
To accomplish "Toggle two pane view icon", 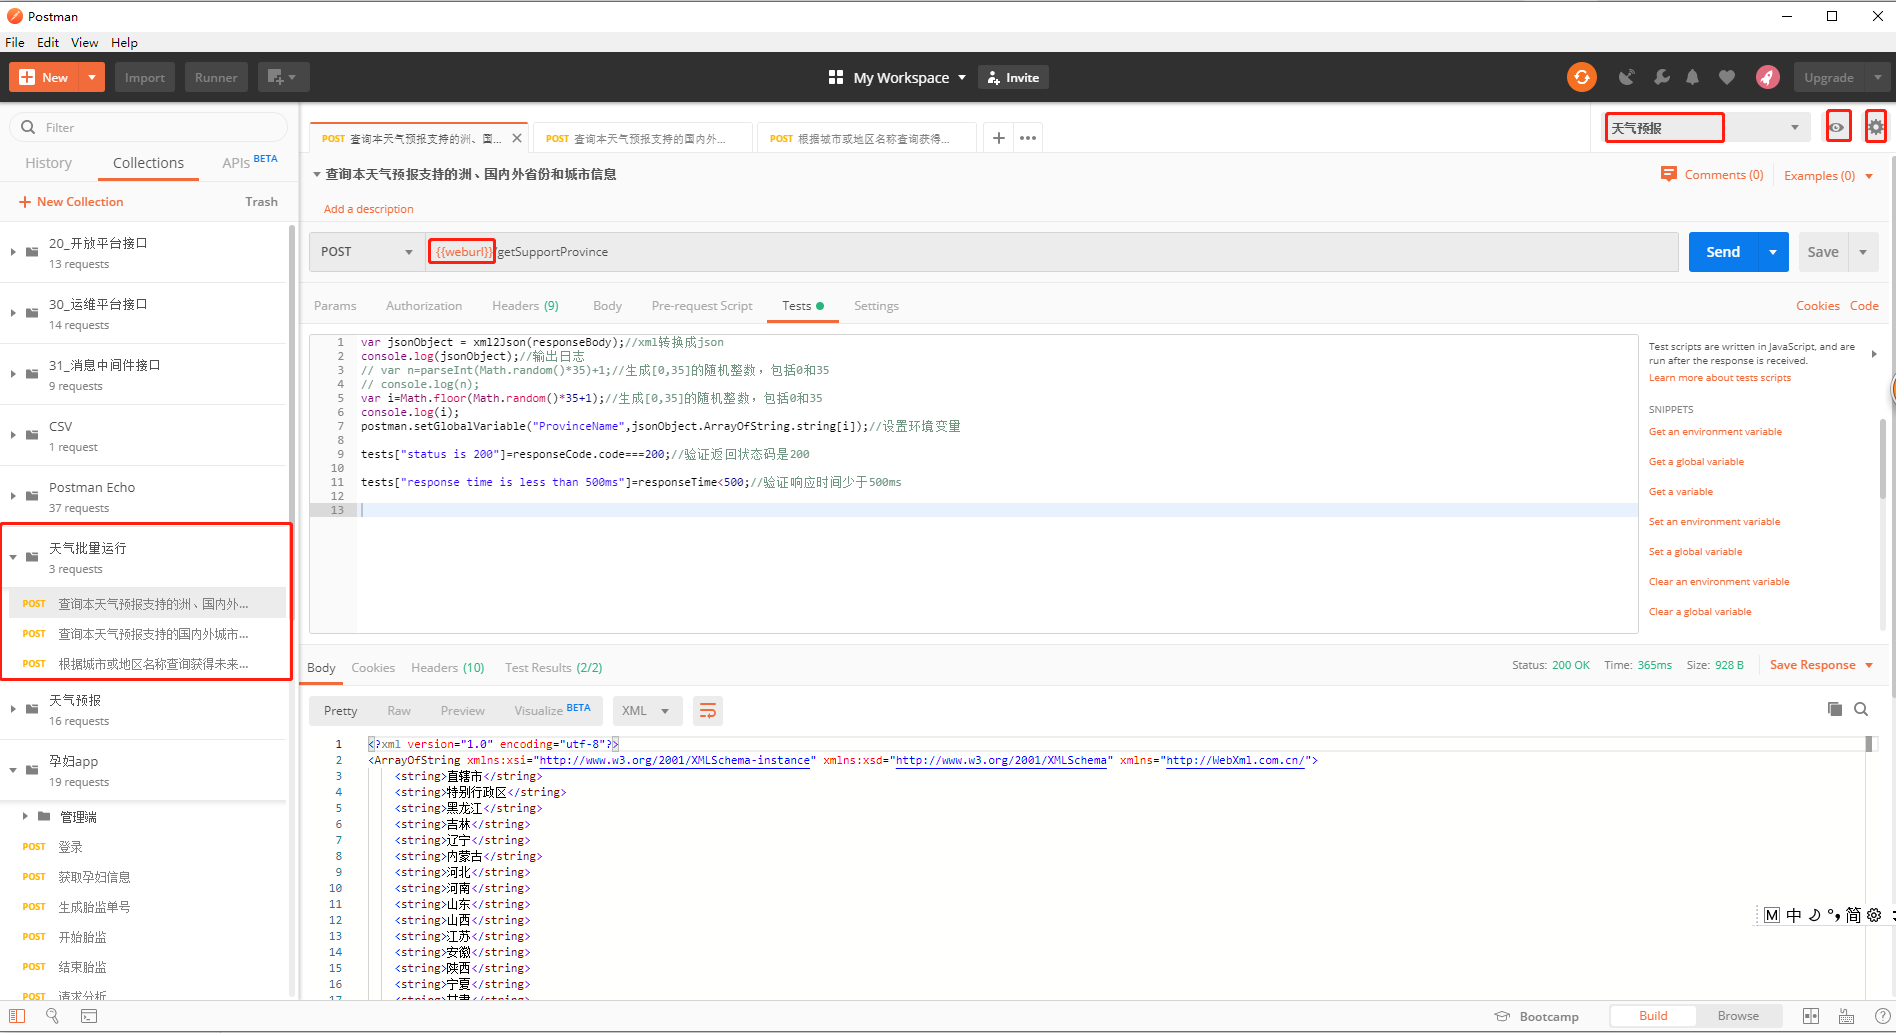I will pyautogui.click(x=1811, y=1016).
